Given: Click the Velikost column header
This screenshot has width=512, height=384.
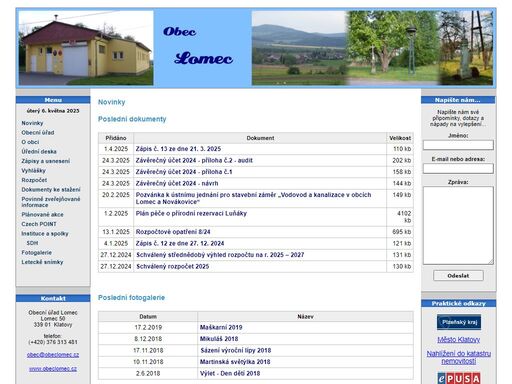Looking at the screenshot, I should [x=400, y=138].
